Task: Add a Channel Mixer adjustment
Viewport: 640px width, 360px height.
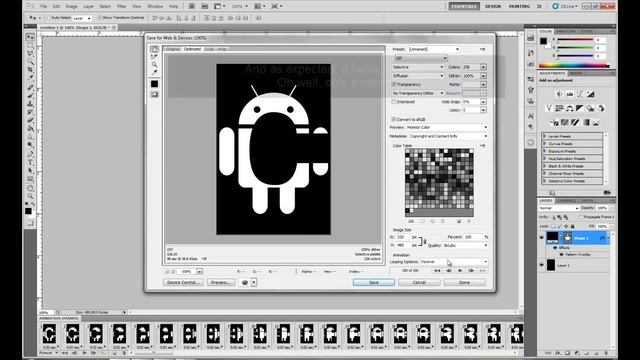Action: click(x=601, y=108)
